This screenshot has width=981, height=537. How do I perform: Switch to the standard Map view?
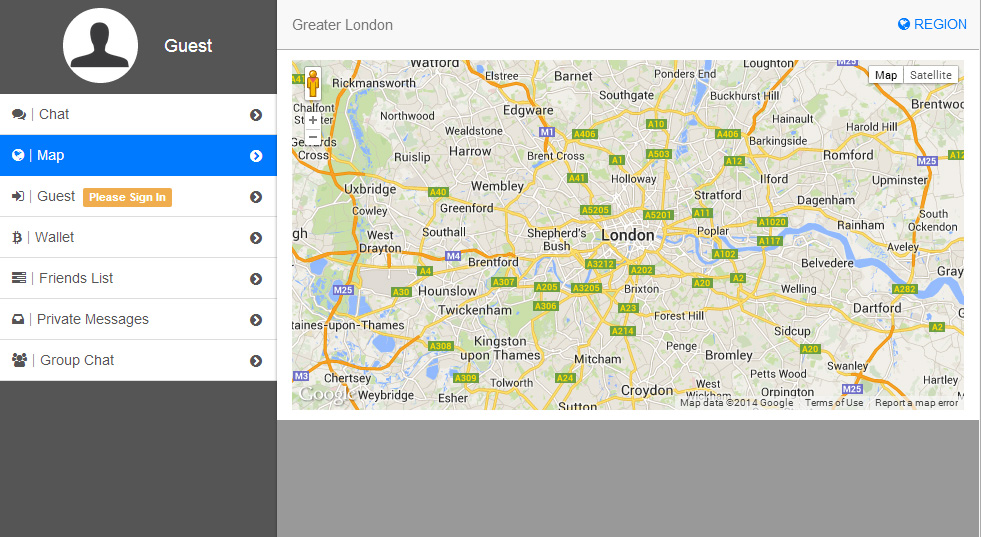point(886,75)
